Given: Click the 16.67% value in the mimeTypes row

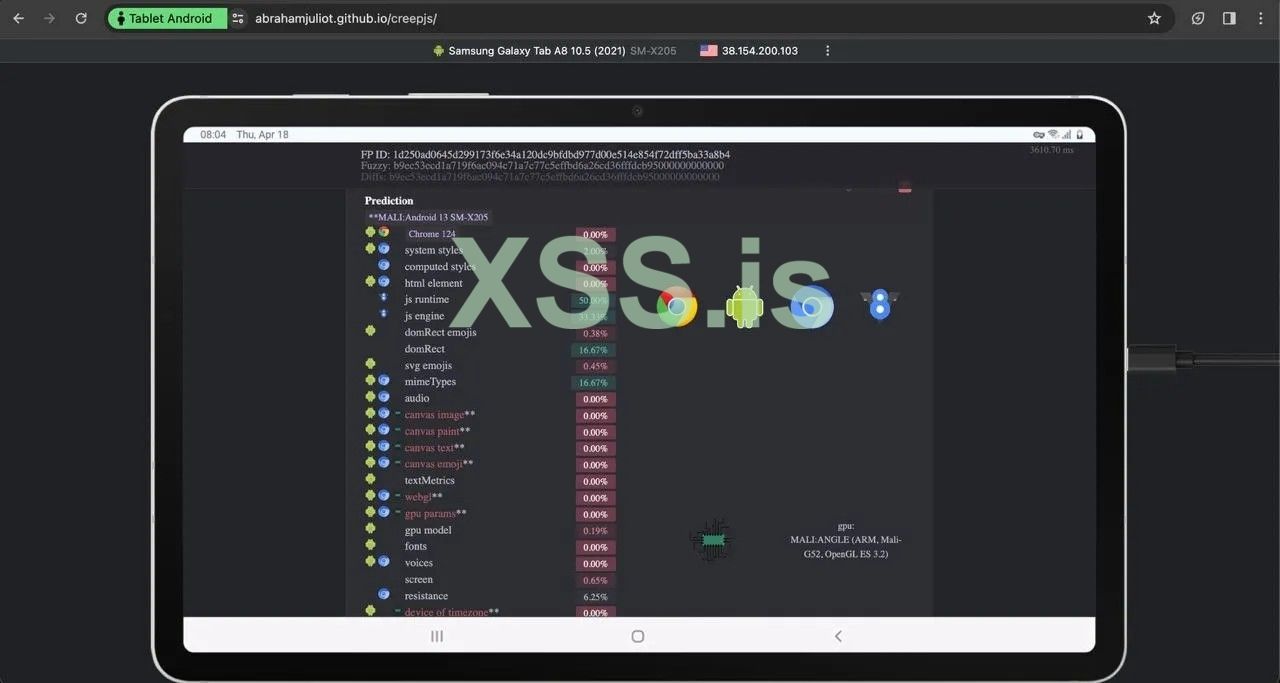Looking at the screenshot, I should pos(593,383).
